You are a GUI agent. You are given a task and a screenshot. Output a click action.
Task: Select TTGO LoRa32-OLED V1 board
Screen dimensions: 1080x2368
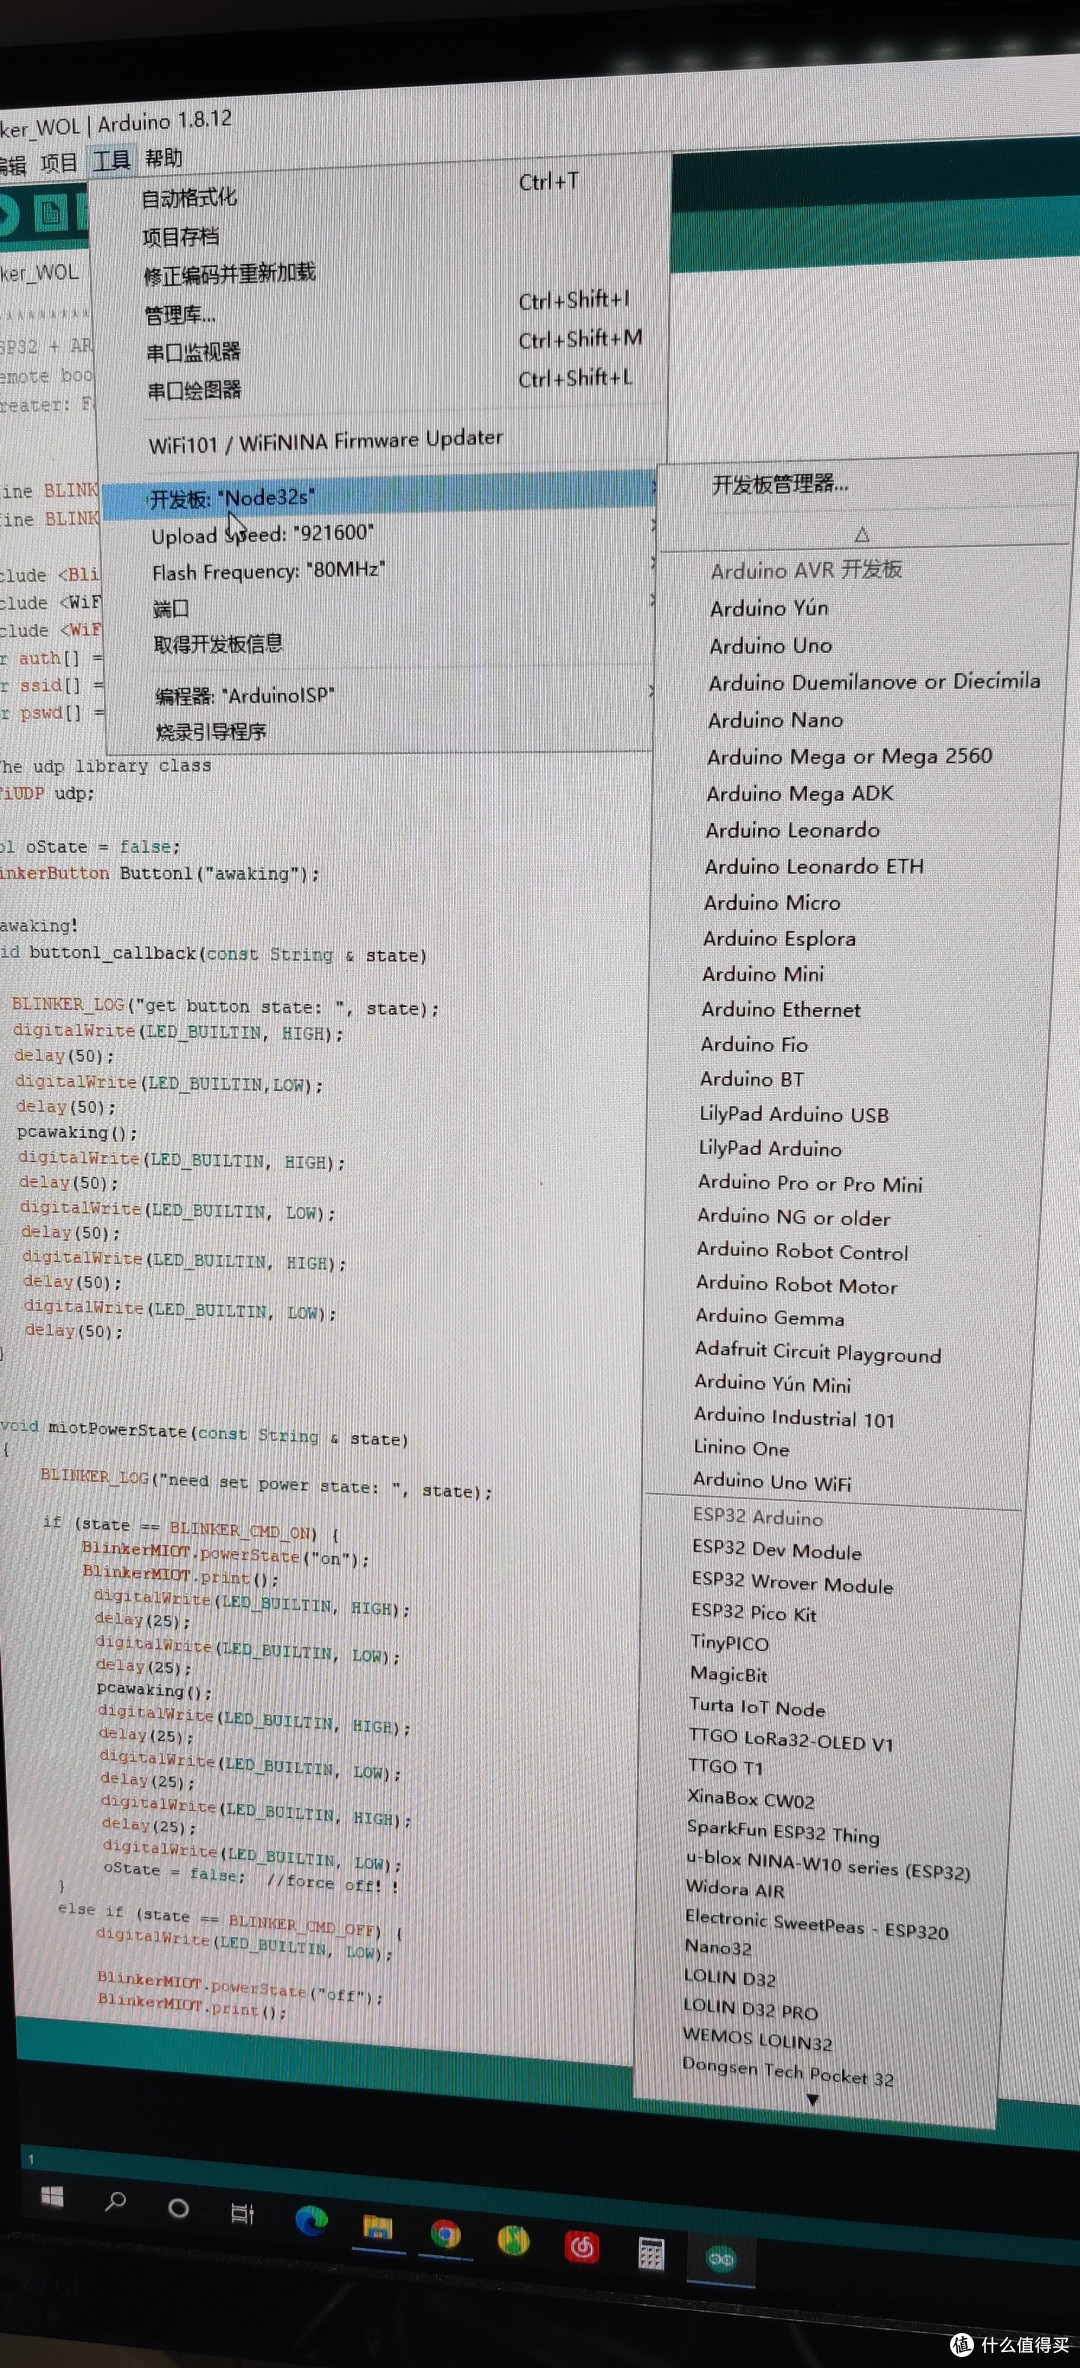[790, 1739]
